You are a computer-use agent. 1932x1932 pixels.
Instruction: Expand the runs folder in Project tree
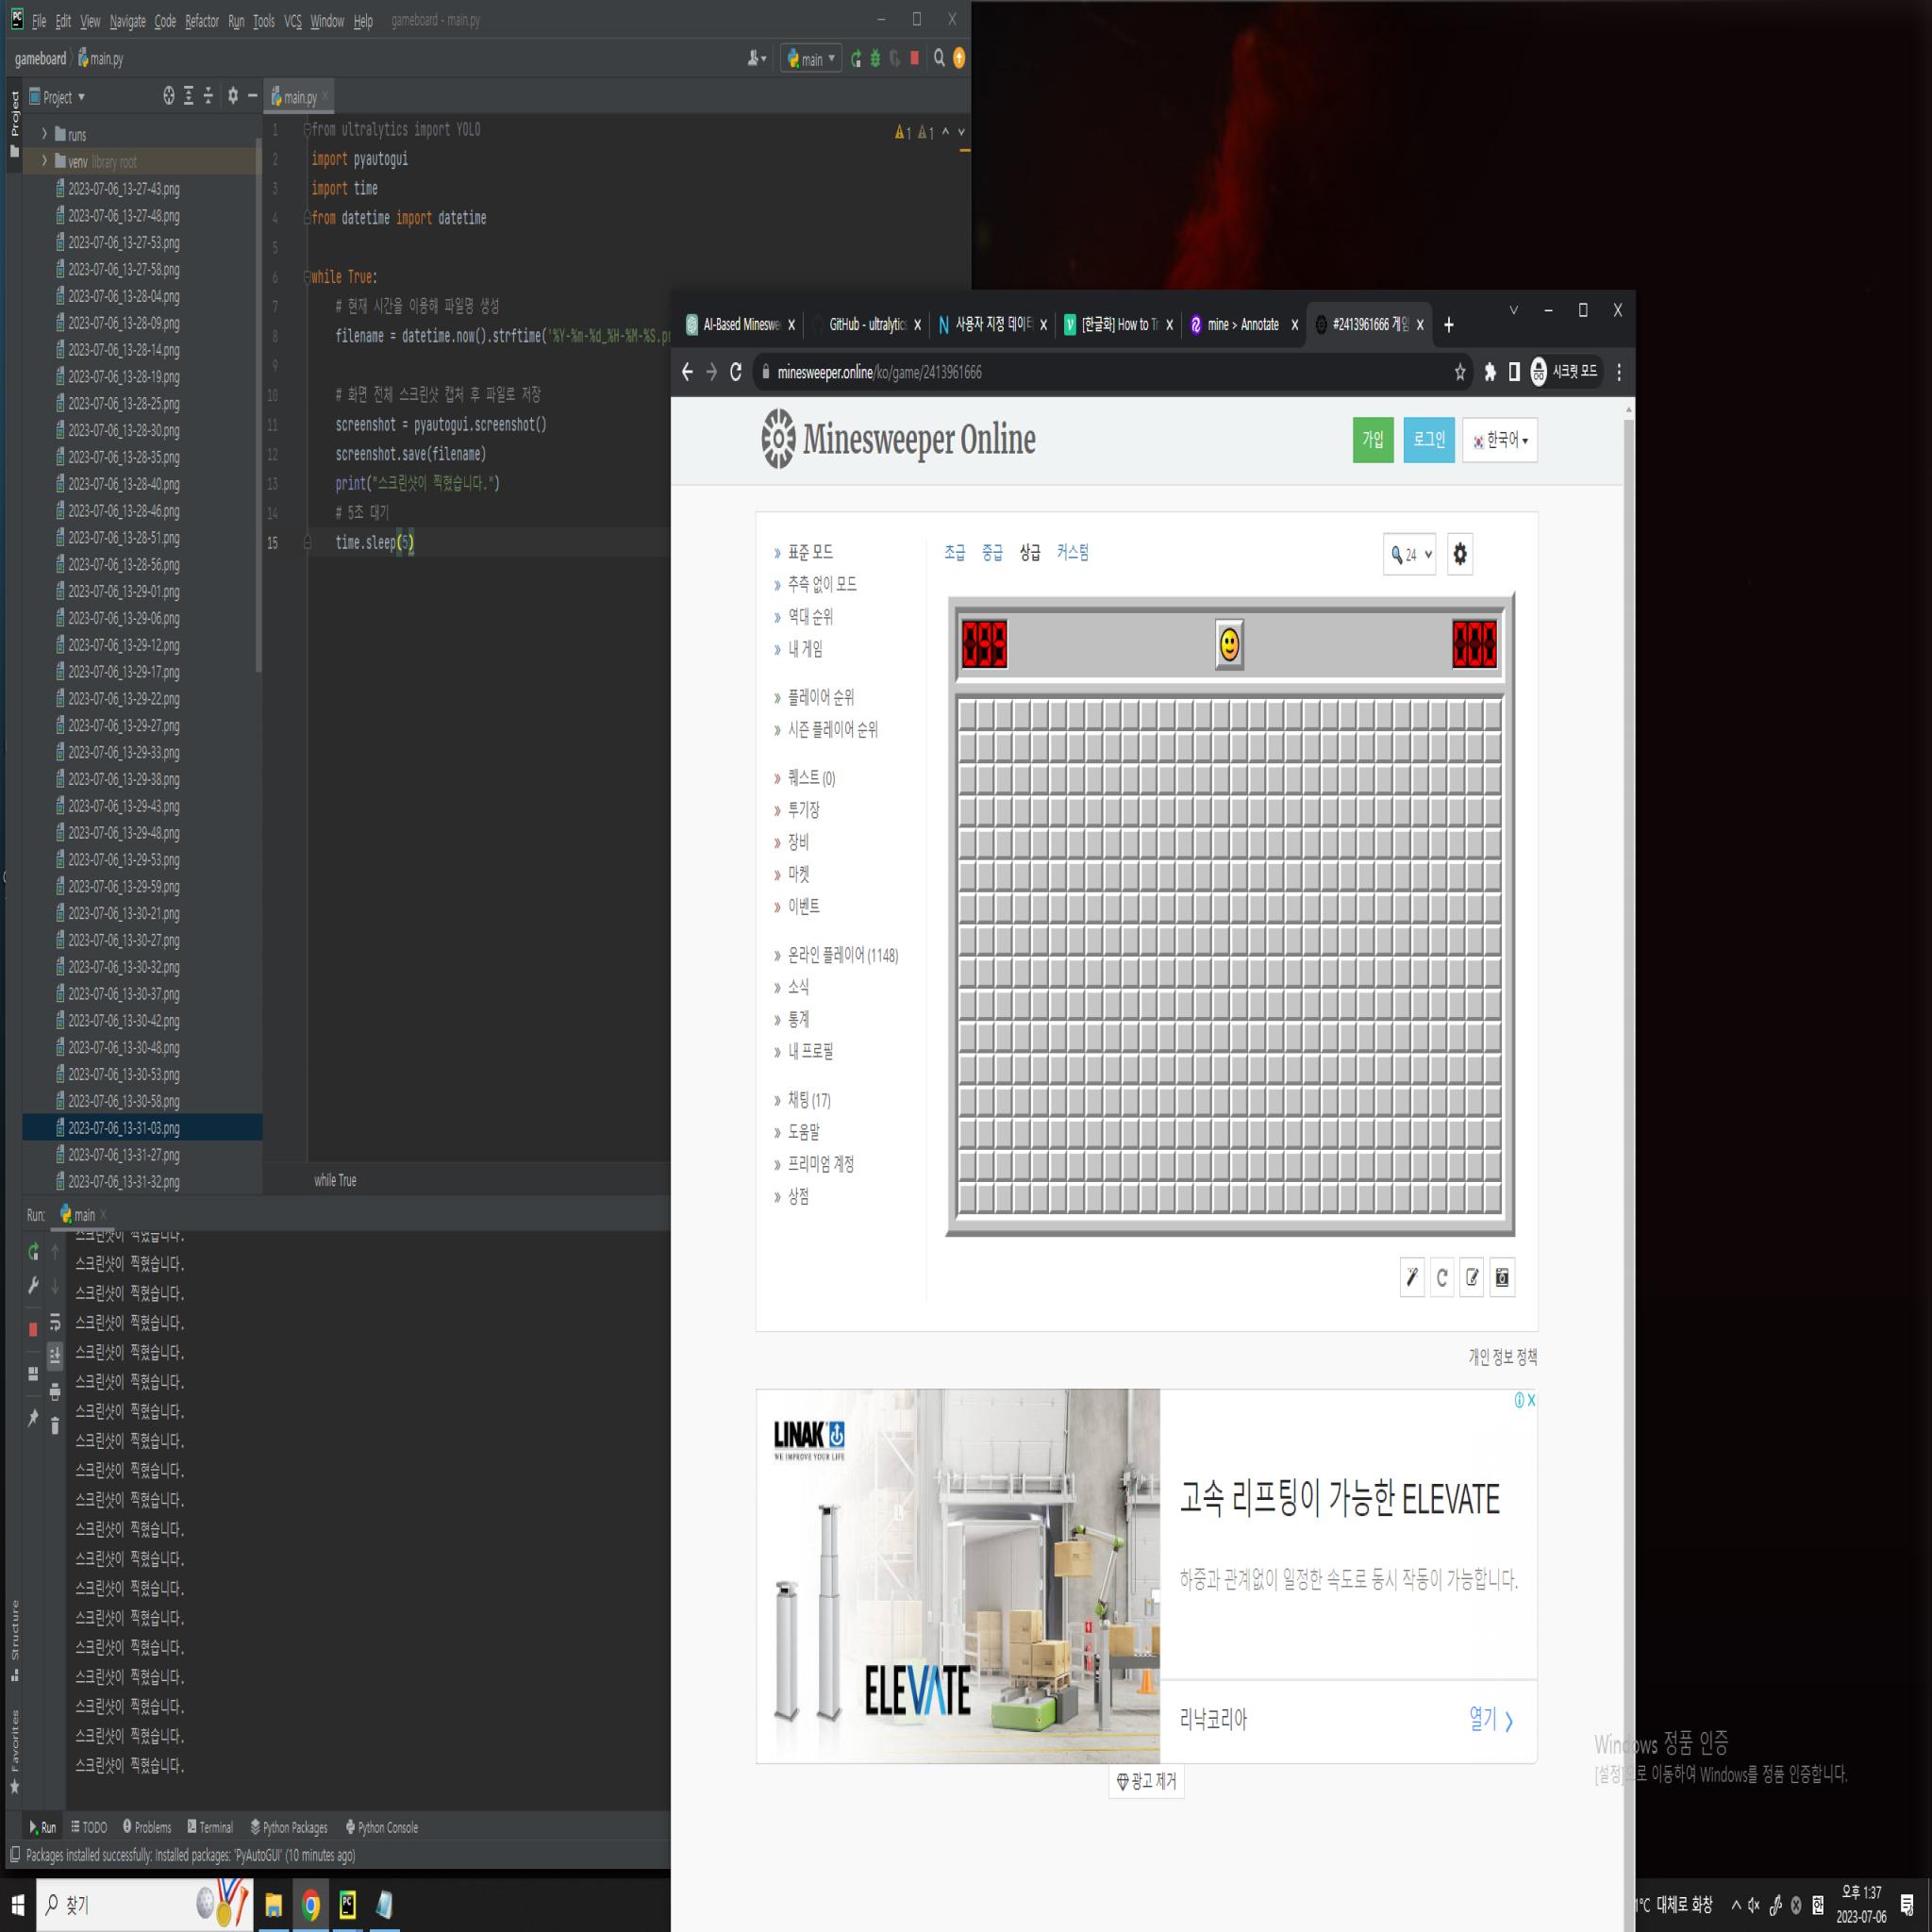pos(44,134)
